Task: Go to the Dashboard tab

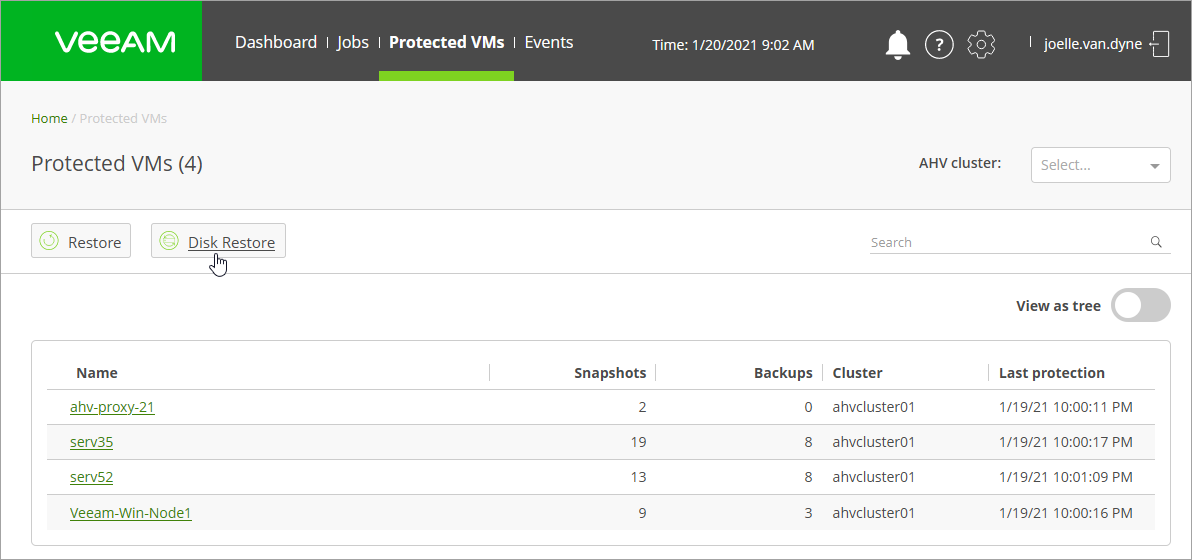Action: tap(276, 43)
